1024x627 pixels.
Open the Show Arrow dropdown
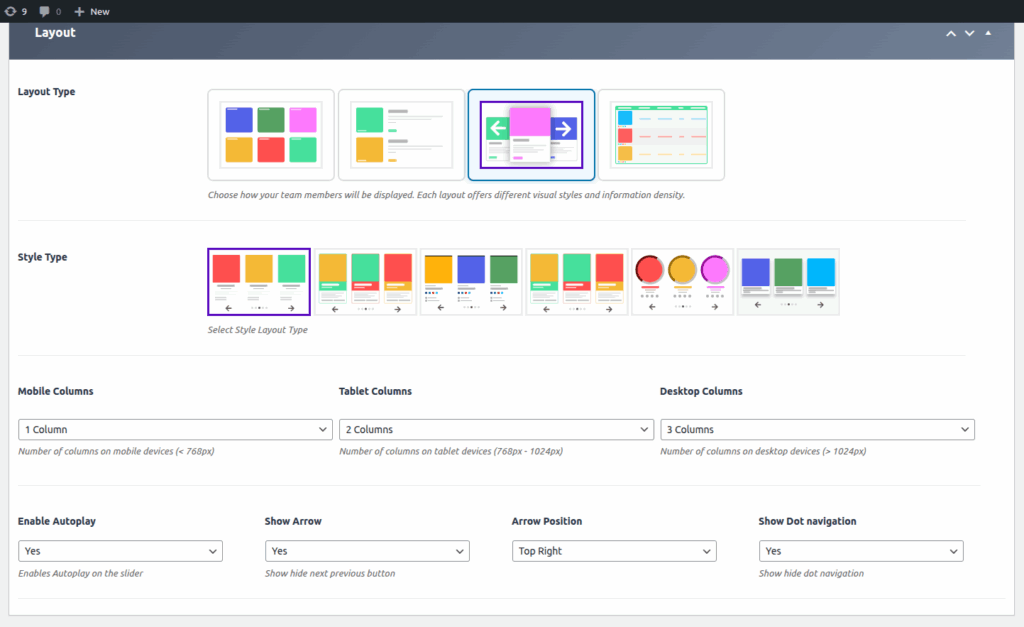tap(367, 551)
